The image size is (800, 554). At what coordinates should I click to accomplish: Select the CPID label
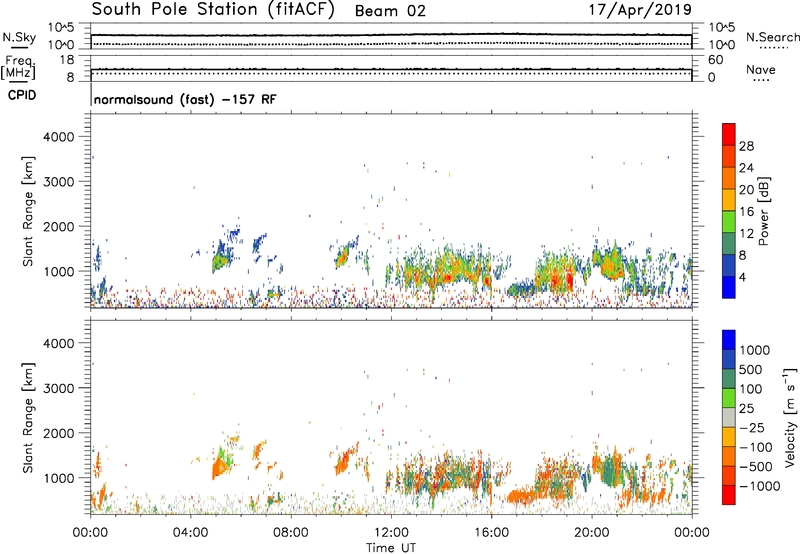(22, 95)
